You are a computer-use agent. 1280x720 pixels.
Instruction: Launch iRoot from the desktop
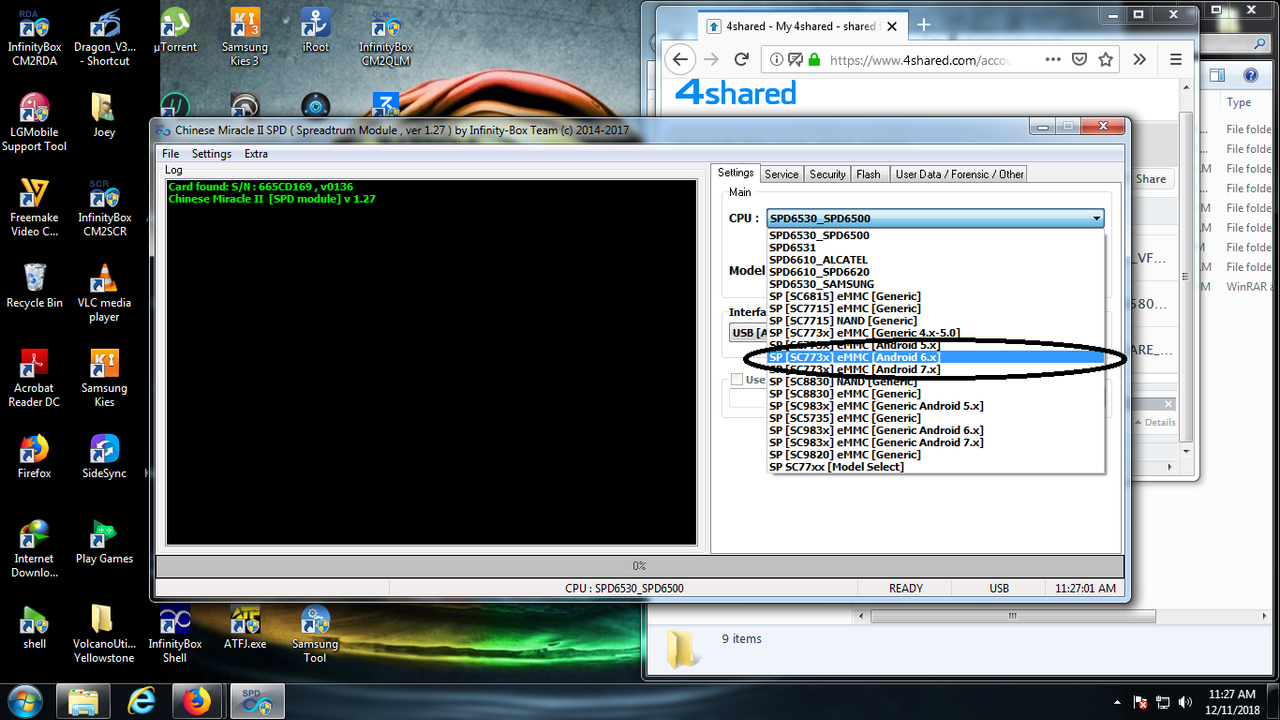click(x=315, y=30)
